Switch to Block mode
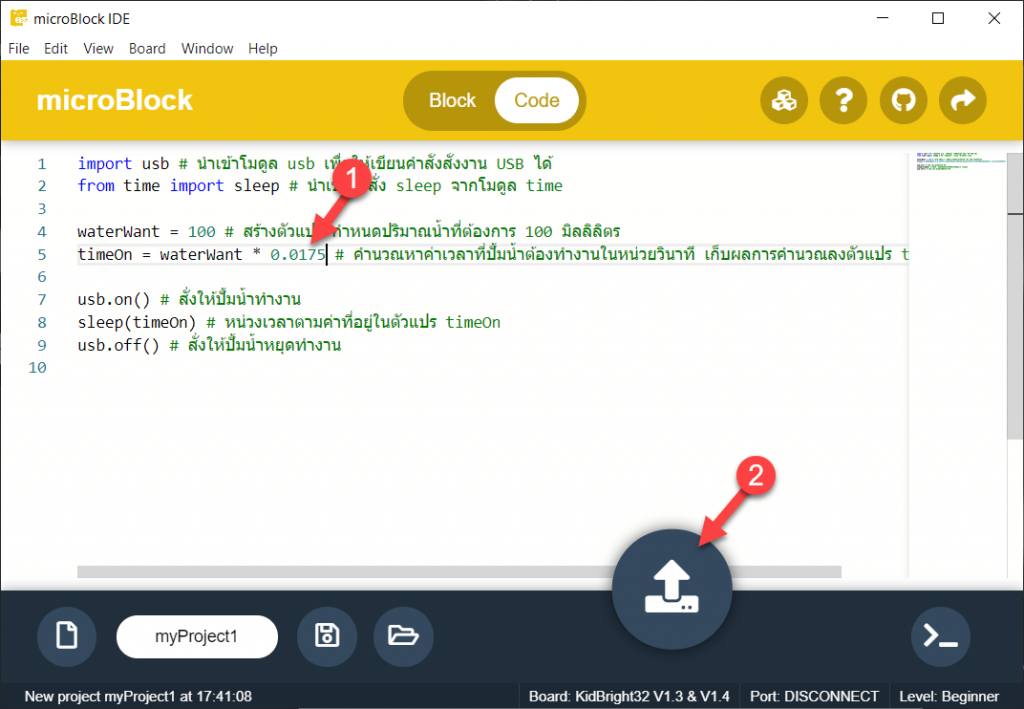This screenshot has width=1024, height=709. point(452,101)
